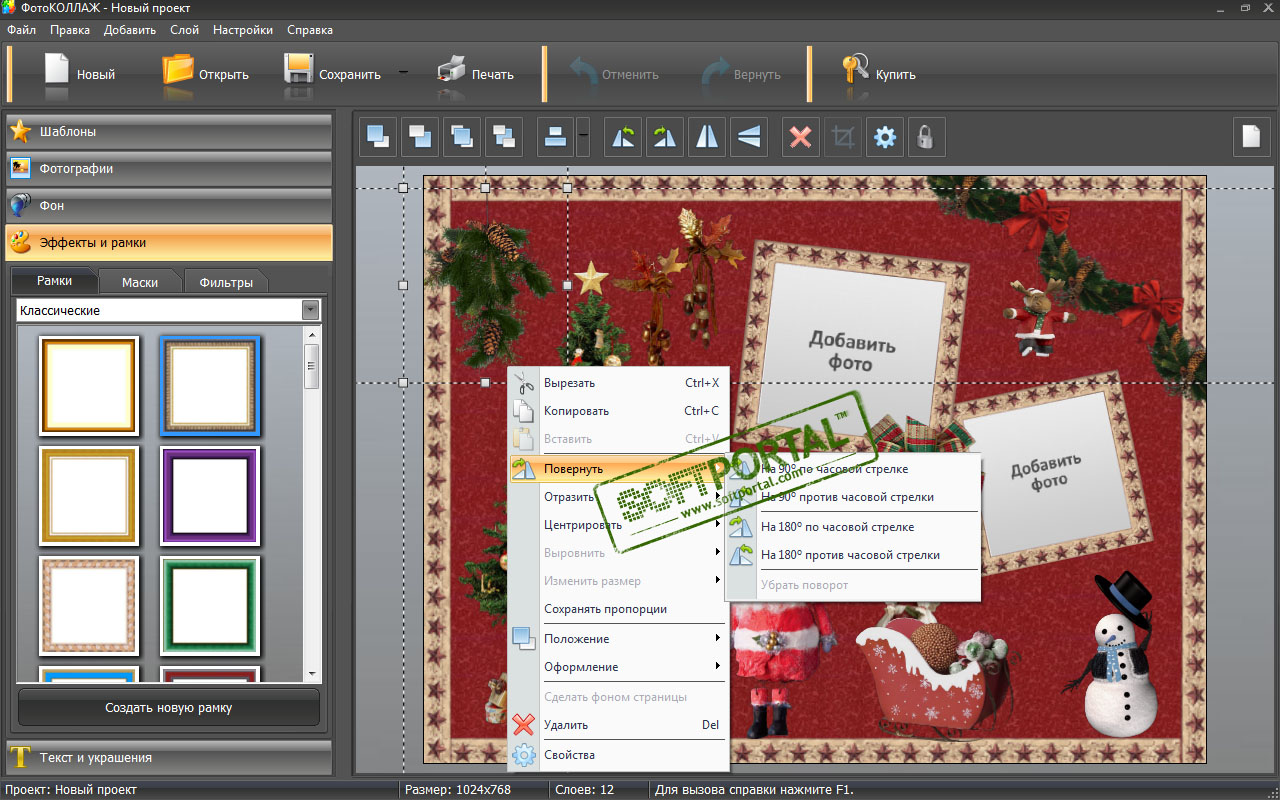Open the Настройки menu

[245, 30]
